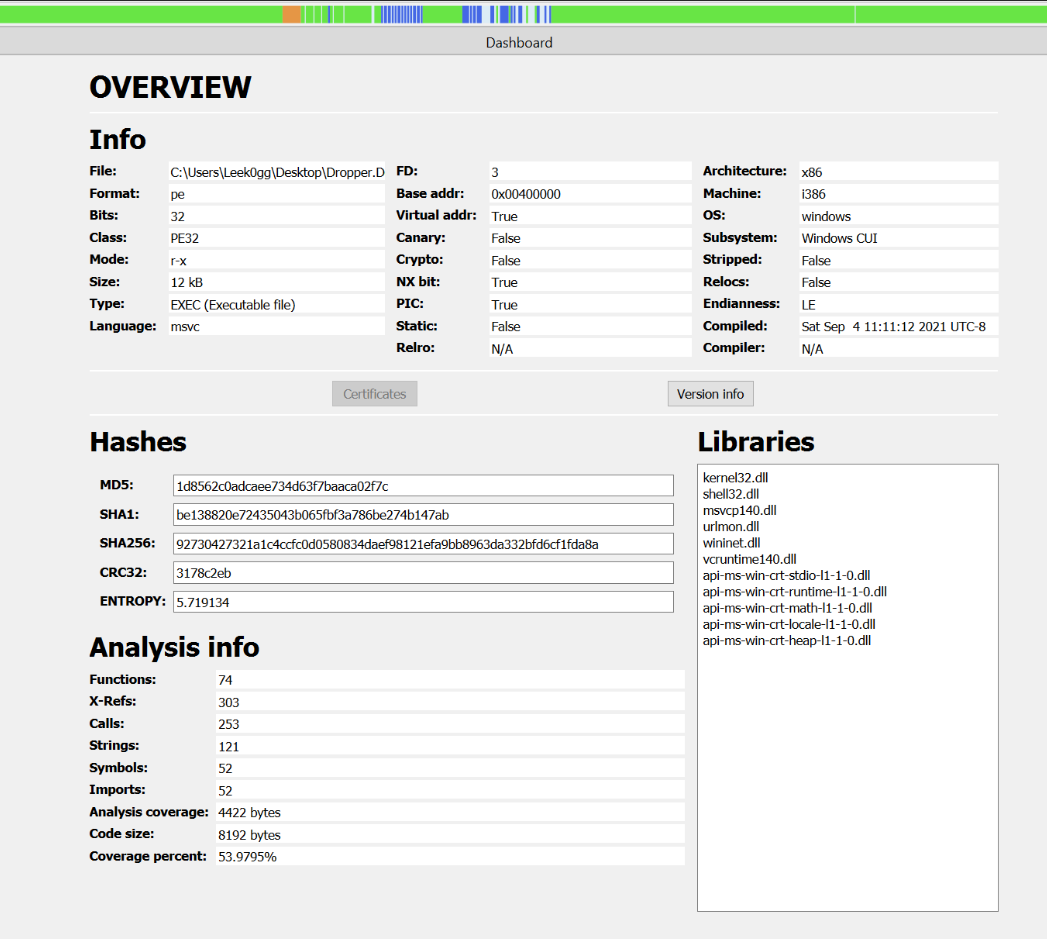Select the Dashboard panel title bar
Viewport: 1047px width, 939px height.
pyautogui.click(x=519, y=42)
